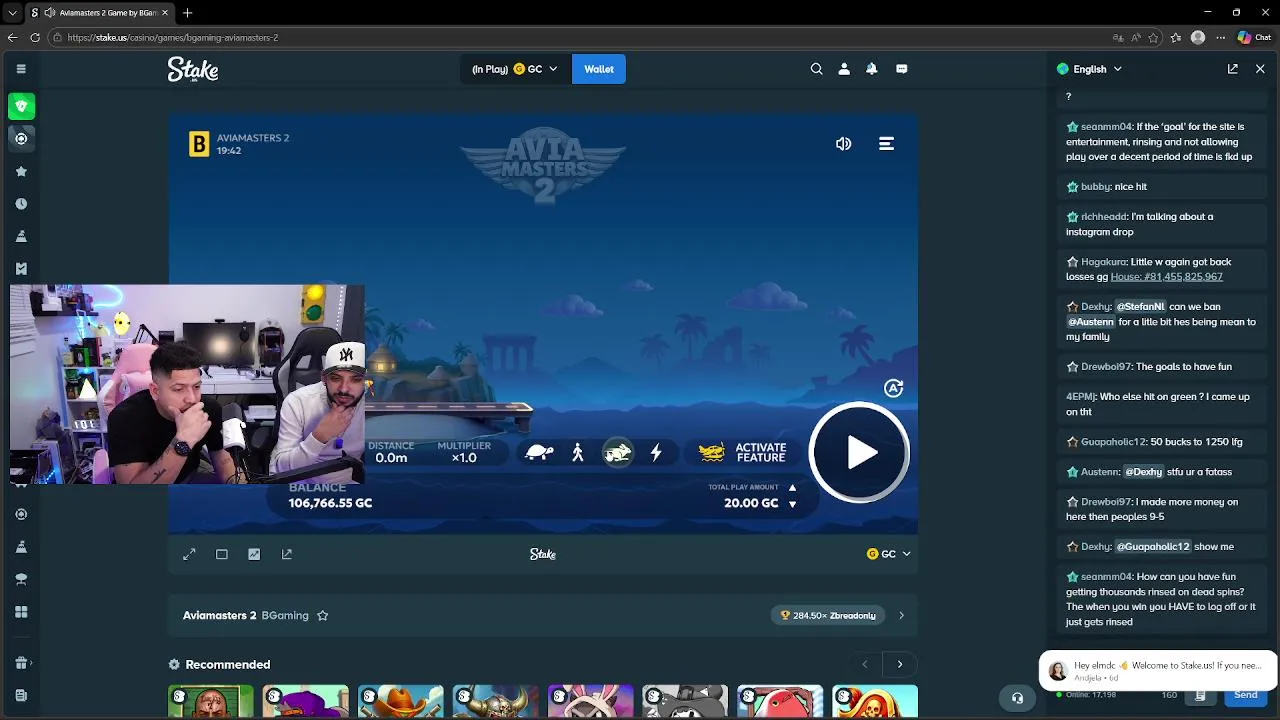The width and height of the screenshot is (1280, 720).
Task: Open Andjela welcome message popup
Action: [1157, 670]
